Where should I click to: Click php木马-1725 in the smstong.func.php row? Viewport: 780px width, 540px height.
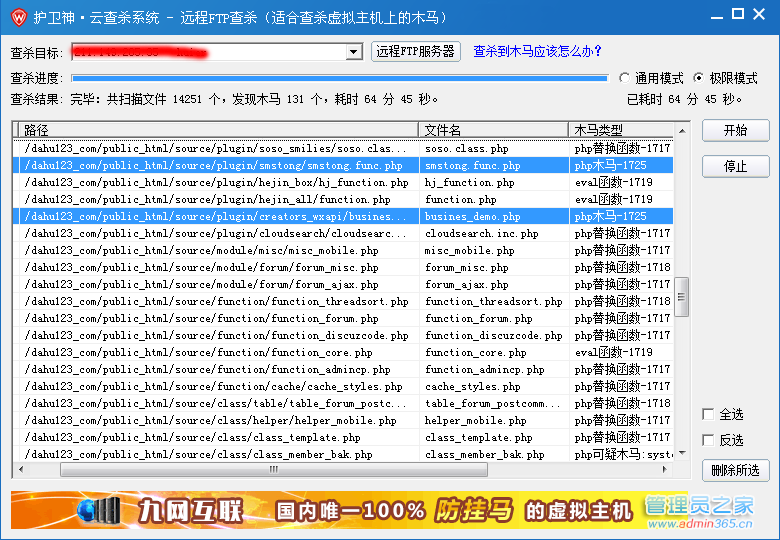click(x=610, y=166)
